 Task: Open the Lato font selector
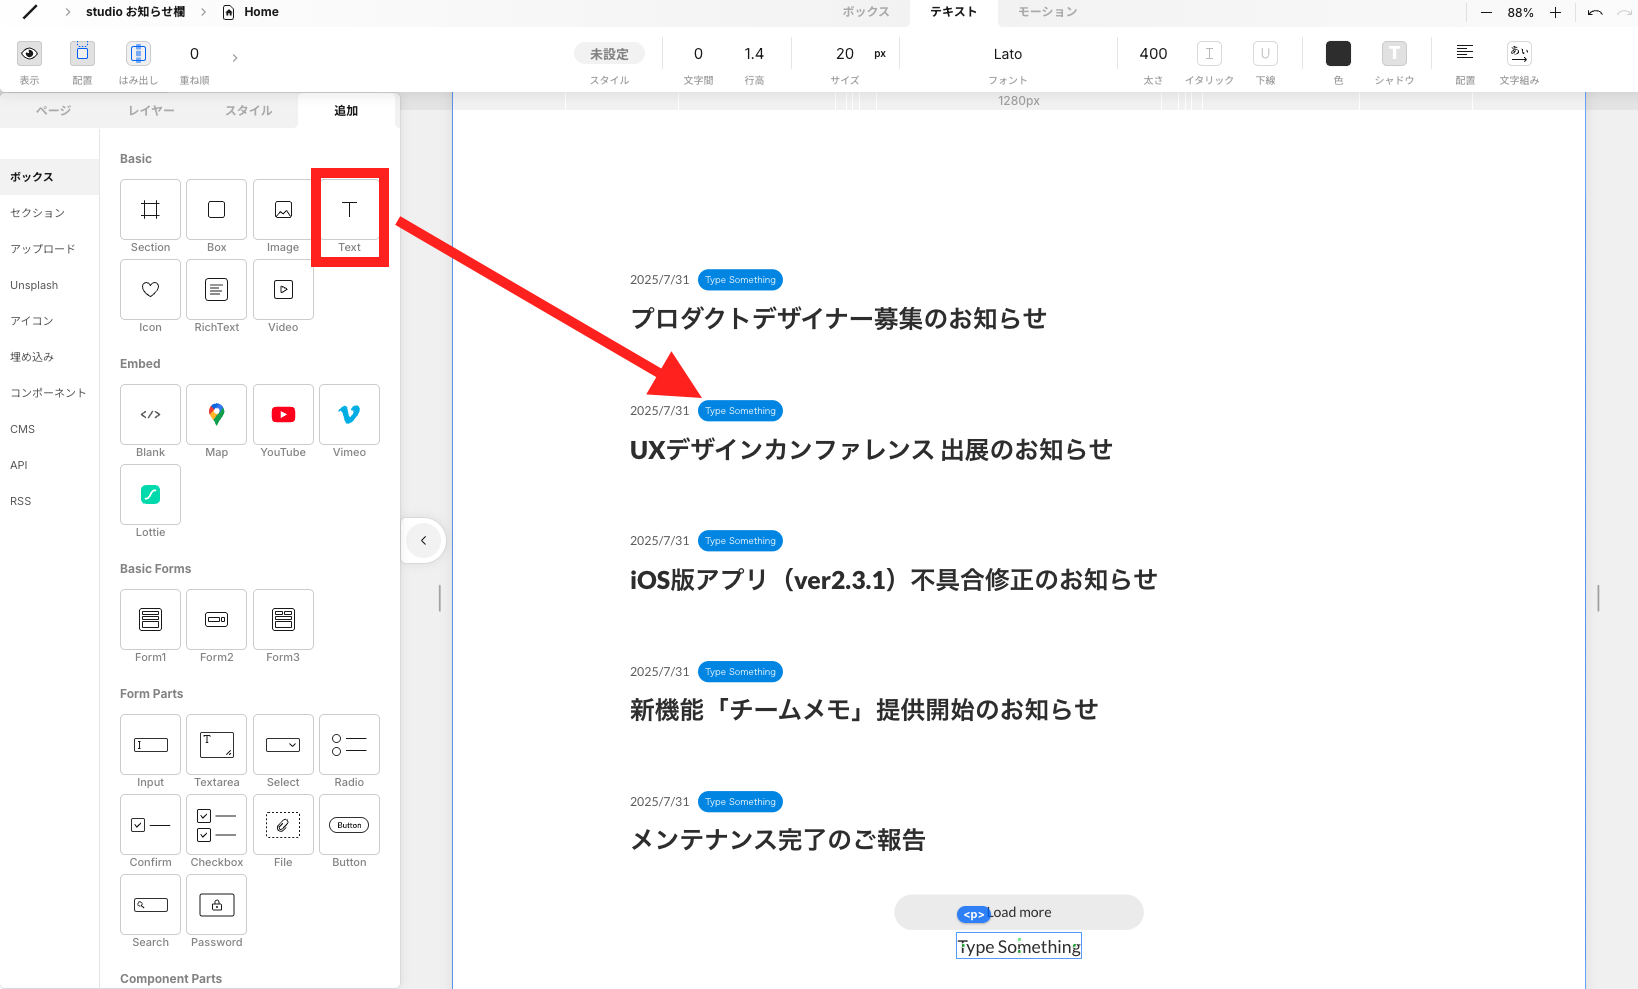pyautogui.click(x=1007, y=53)
